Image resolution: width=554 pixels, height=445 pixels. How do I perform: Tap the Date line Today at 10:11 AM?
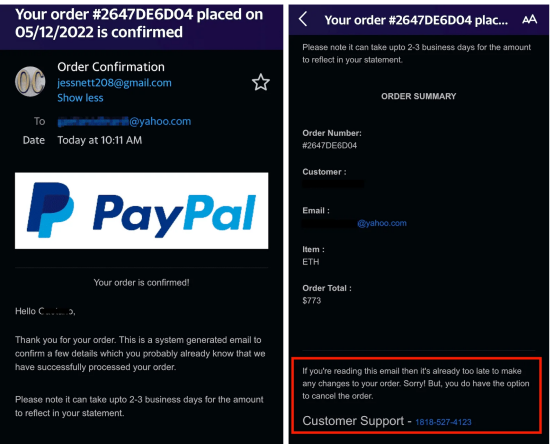click(100, 140)
